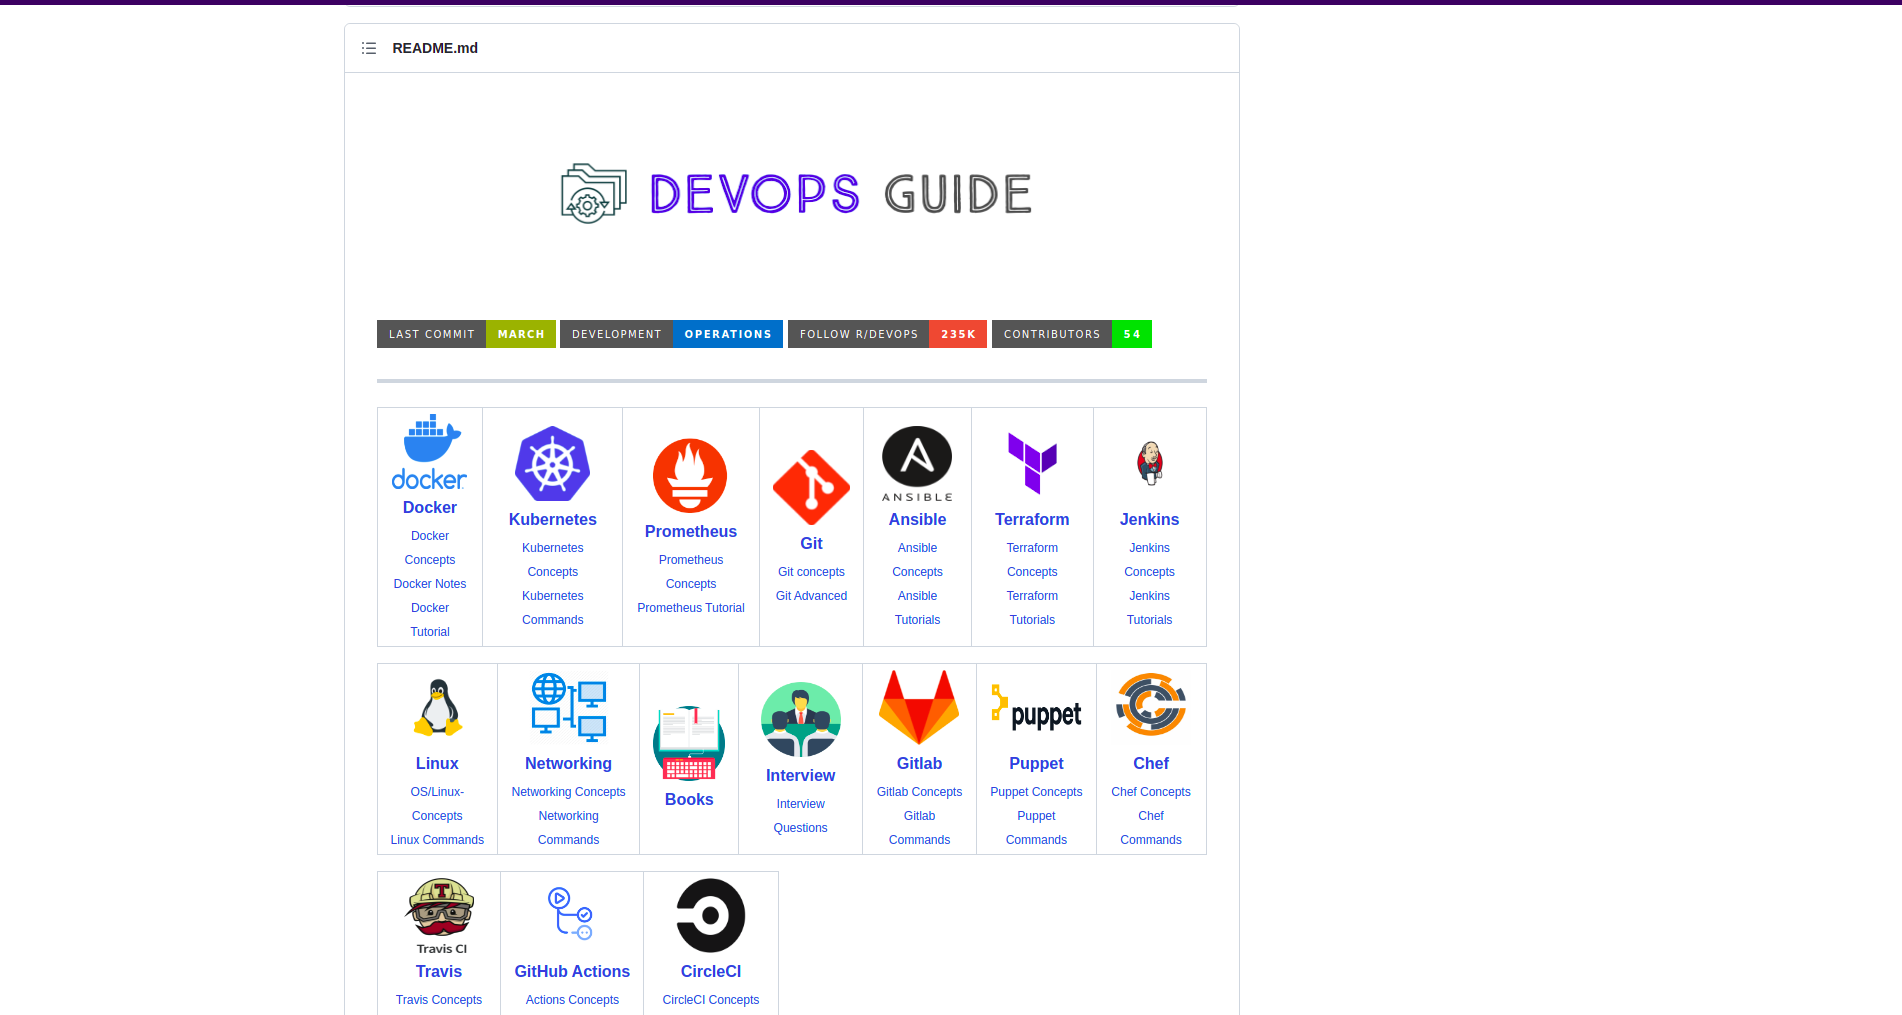Click the GitHub Actions workflow icon
The width and height of the screenshot is (1902, 1015).
(572, 914)
